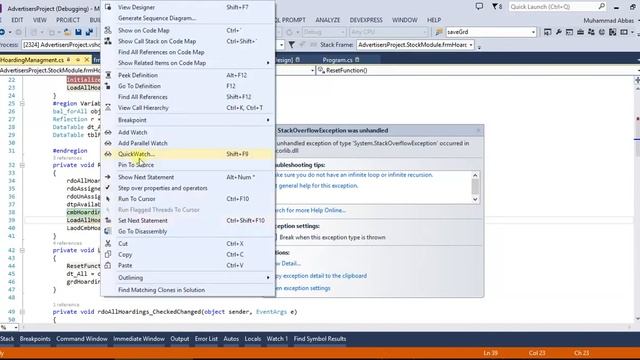Switch to the Program.cs editor tab
This screenshot has width=640, height=360.
tap(337, 60)
